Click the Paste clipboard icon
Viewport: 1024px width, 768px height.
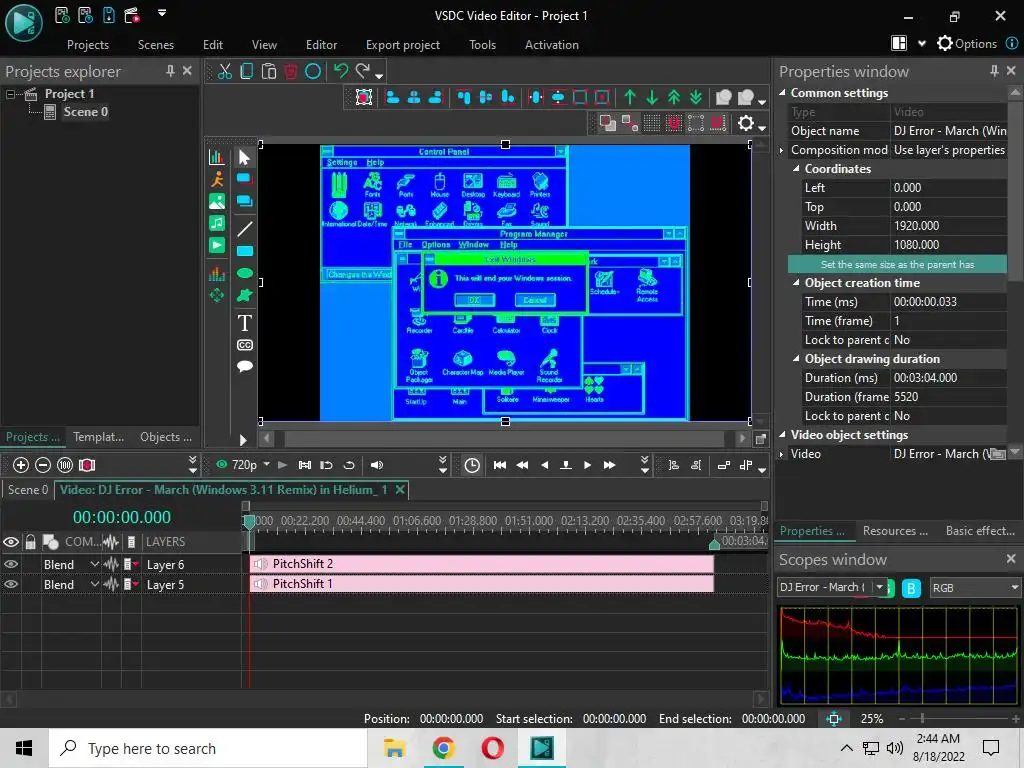tap(268, 71)
